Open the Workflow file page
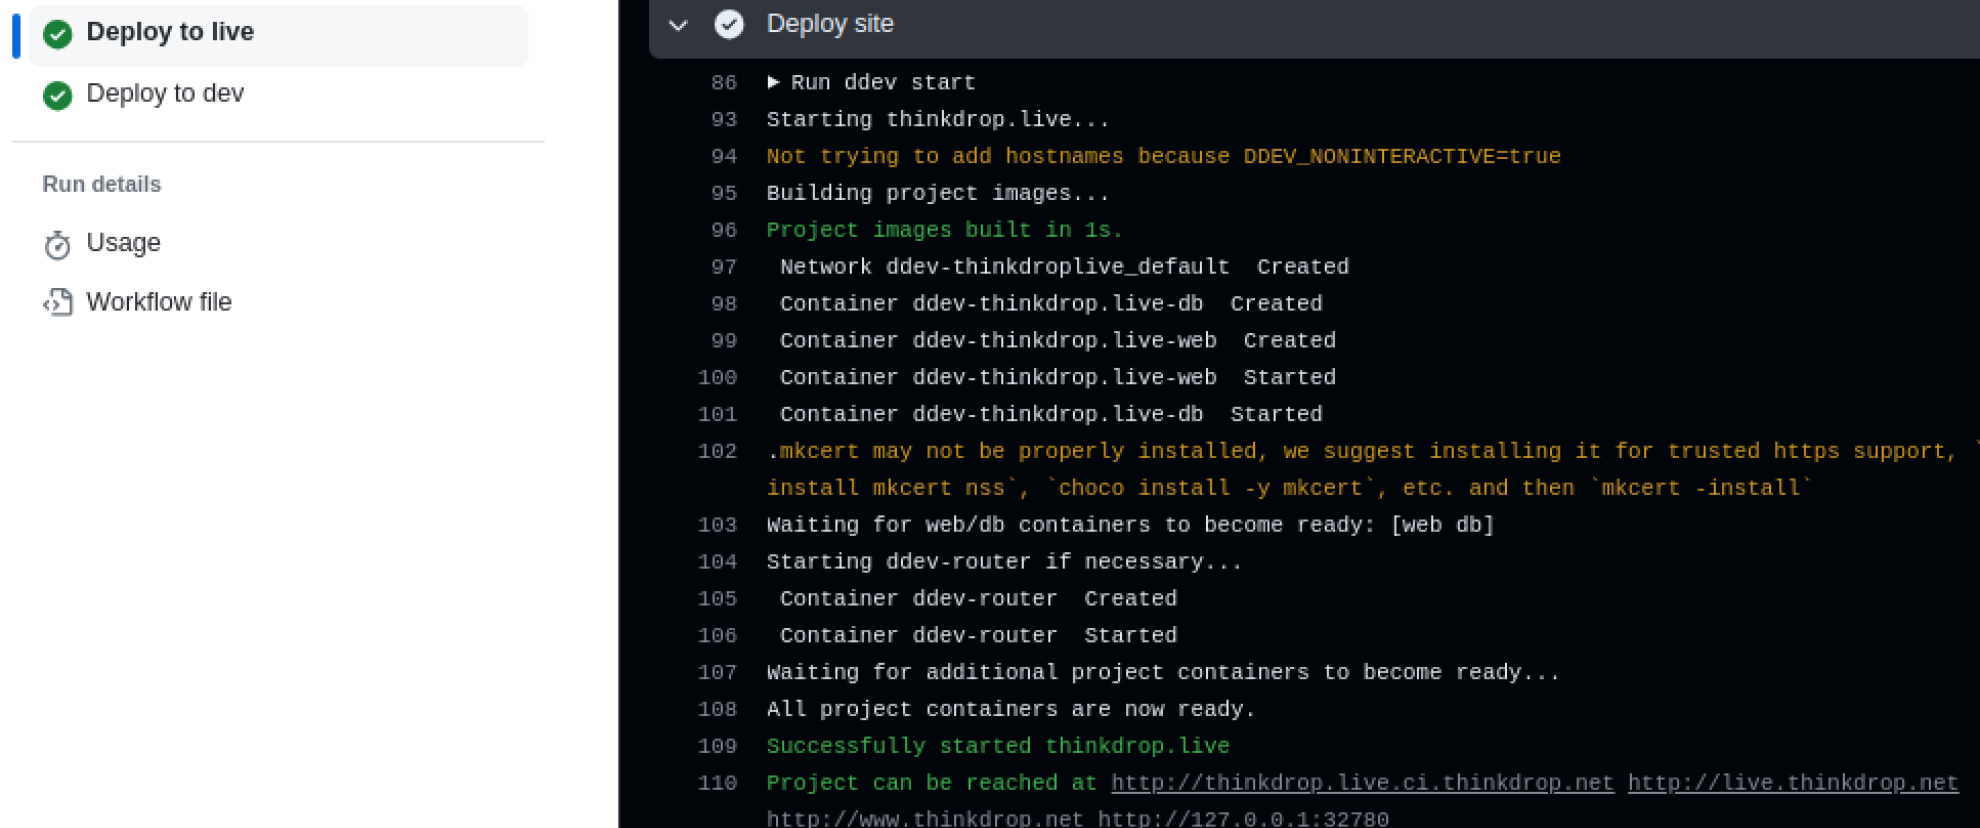1980x828 pixels. pos(158,302)
